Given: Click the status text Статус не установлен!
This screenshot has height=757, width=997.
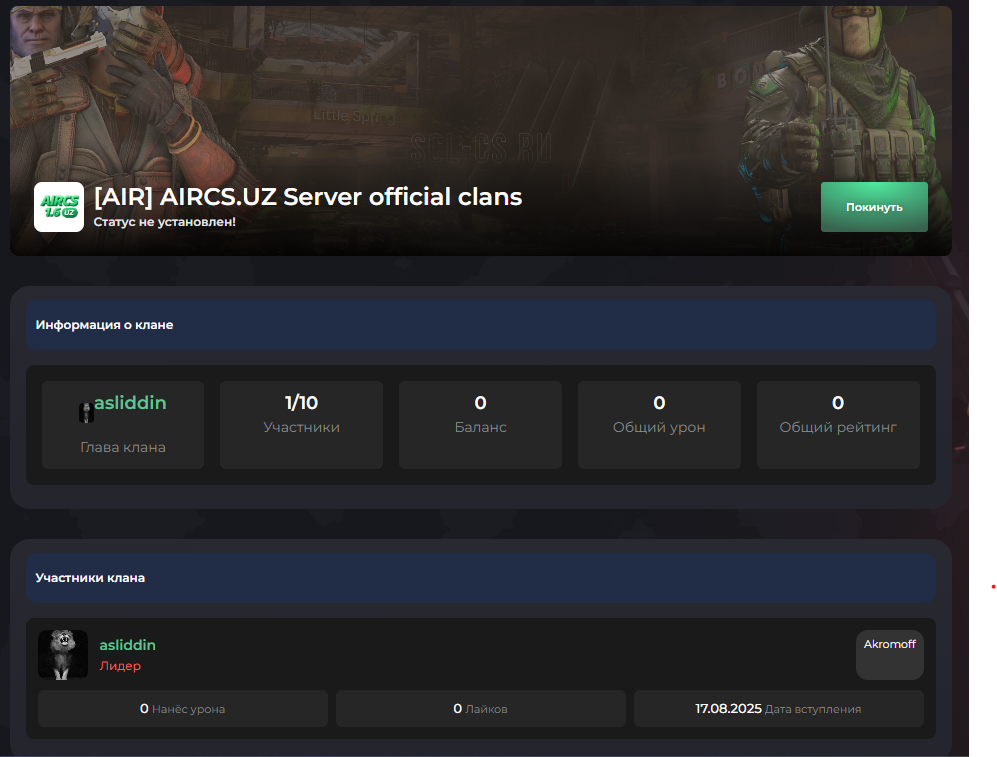Looking at the screenshot, I should pos(165,222).
